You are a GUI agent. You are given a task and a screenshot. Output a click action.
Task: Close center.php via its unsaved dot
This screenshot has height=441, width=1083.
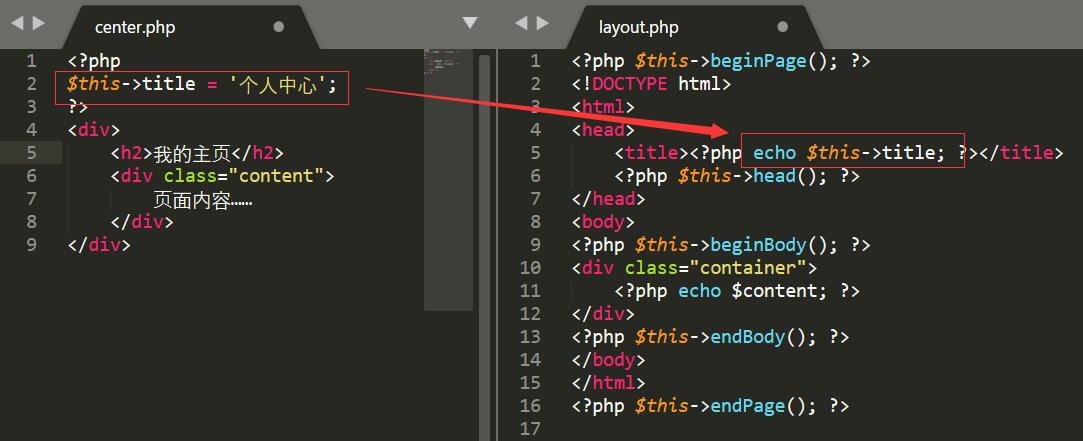(x=279, y=27)
